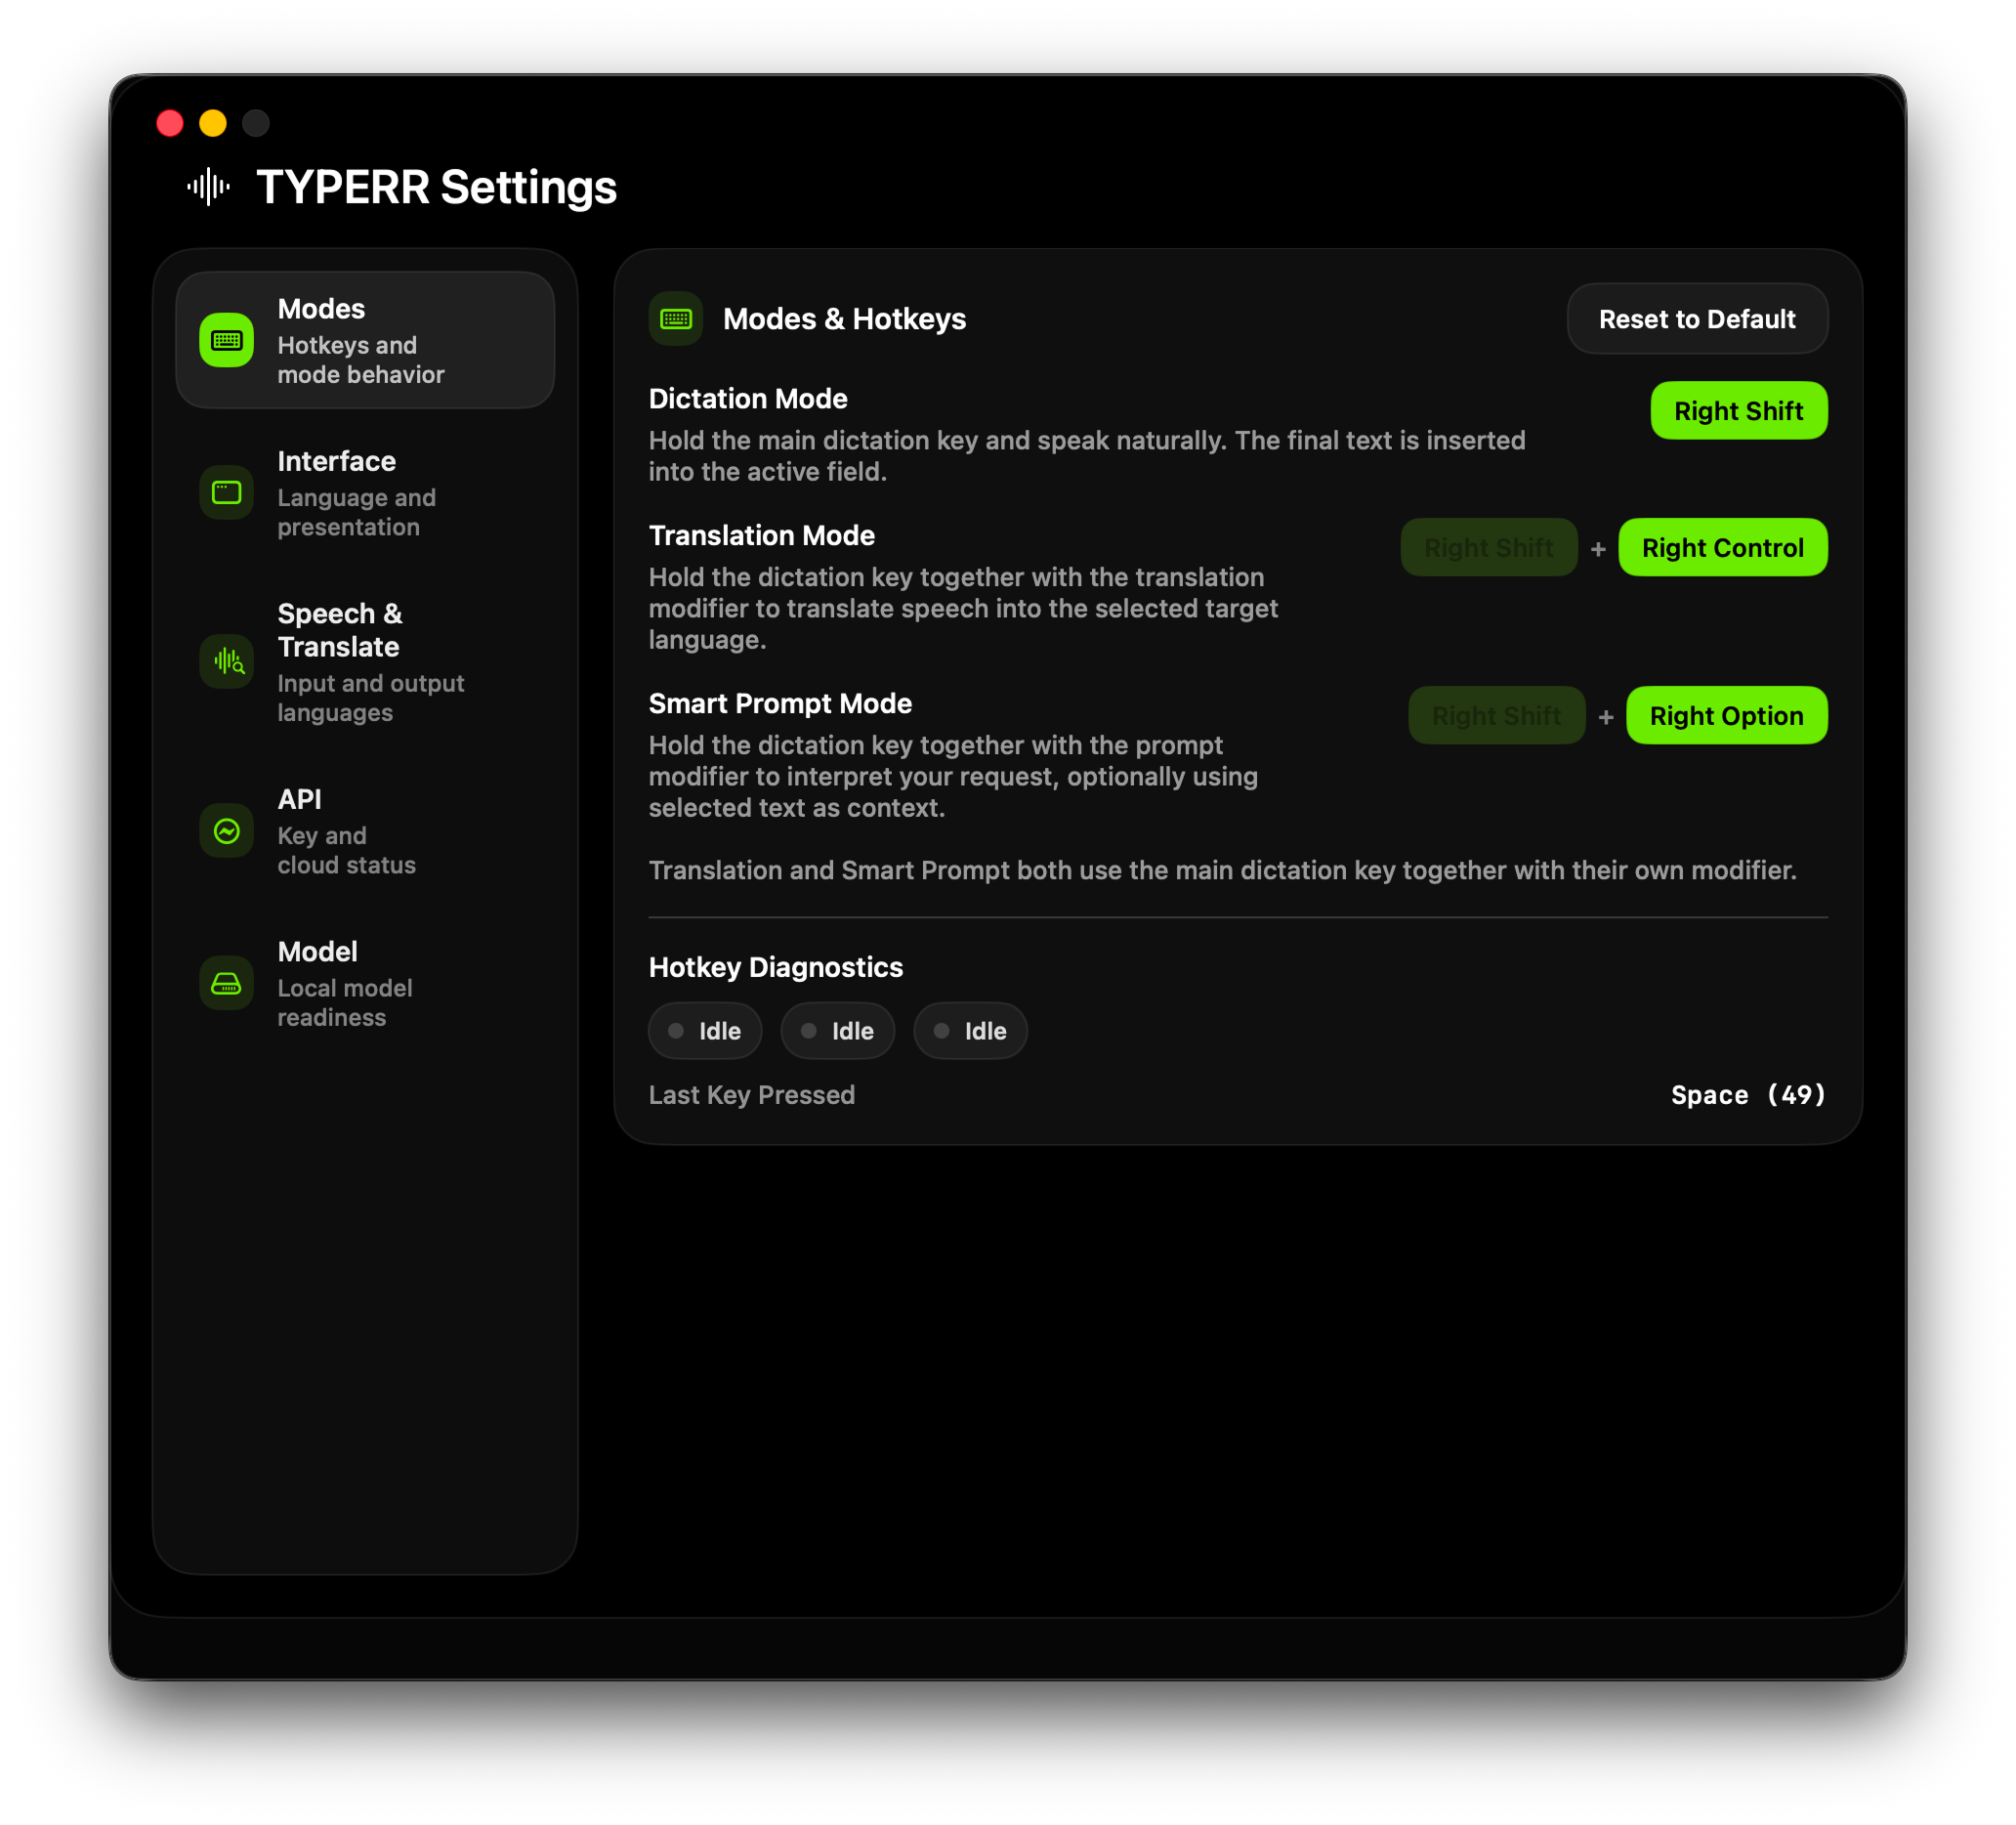Click the Space (49) key readout
Viewport: 2016px width, 1825px height.
1748,1094
